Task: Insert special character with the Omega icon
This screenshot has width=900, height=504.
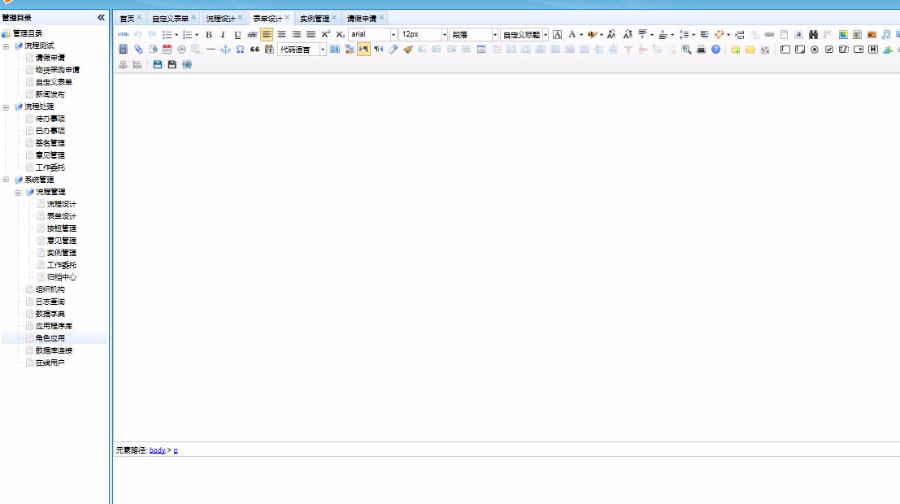Action: tap(240, 49)
